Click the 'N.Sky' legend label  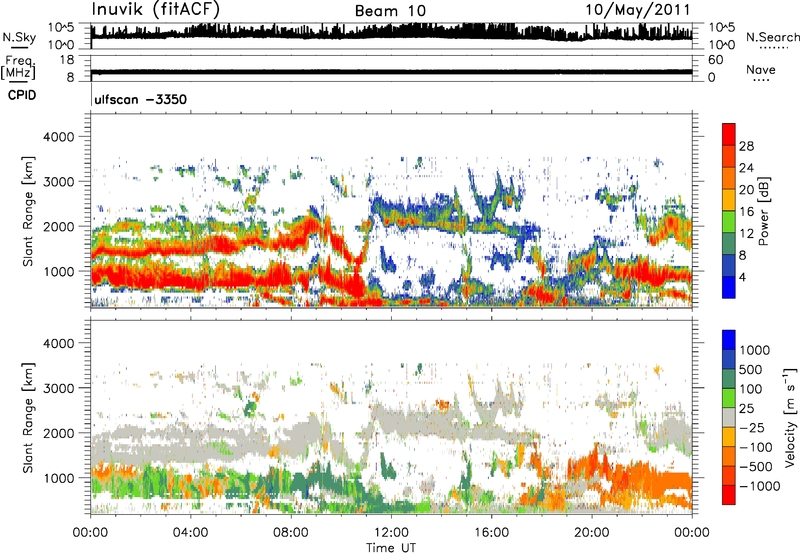pos(19,37)
